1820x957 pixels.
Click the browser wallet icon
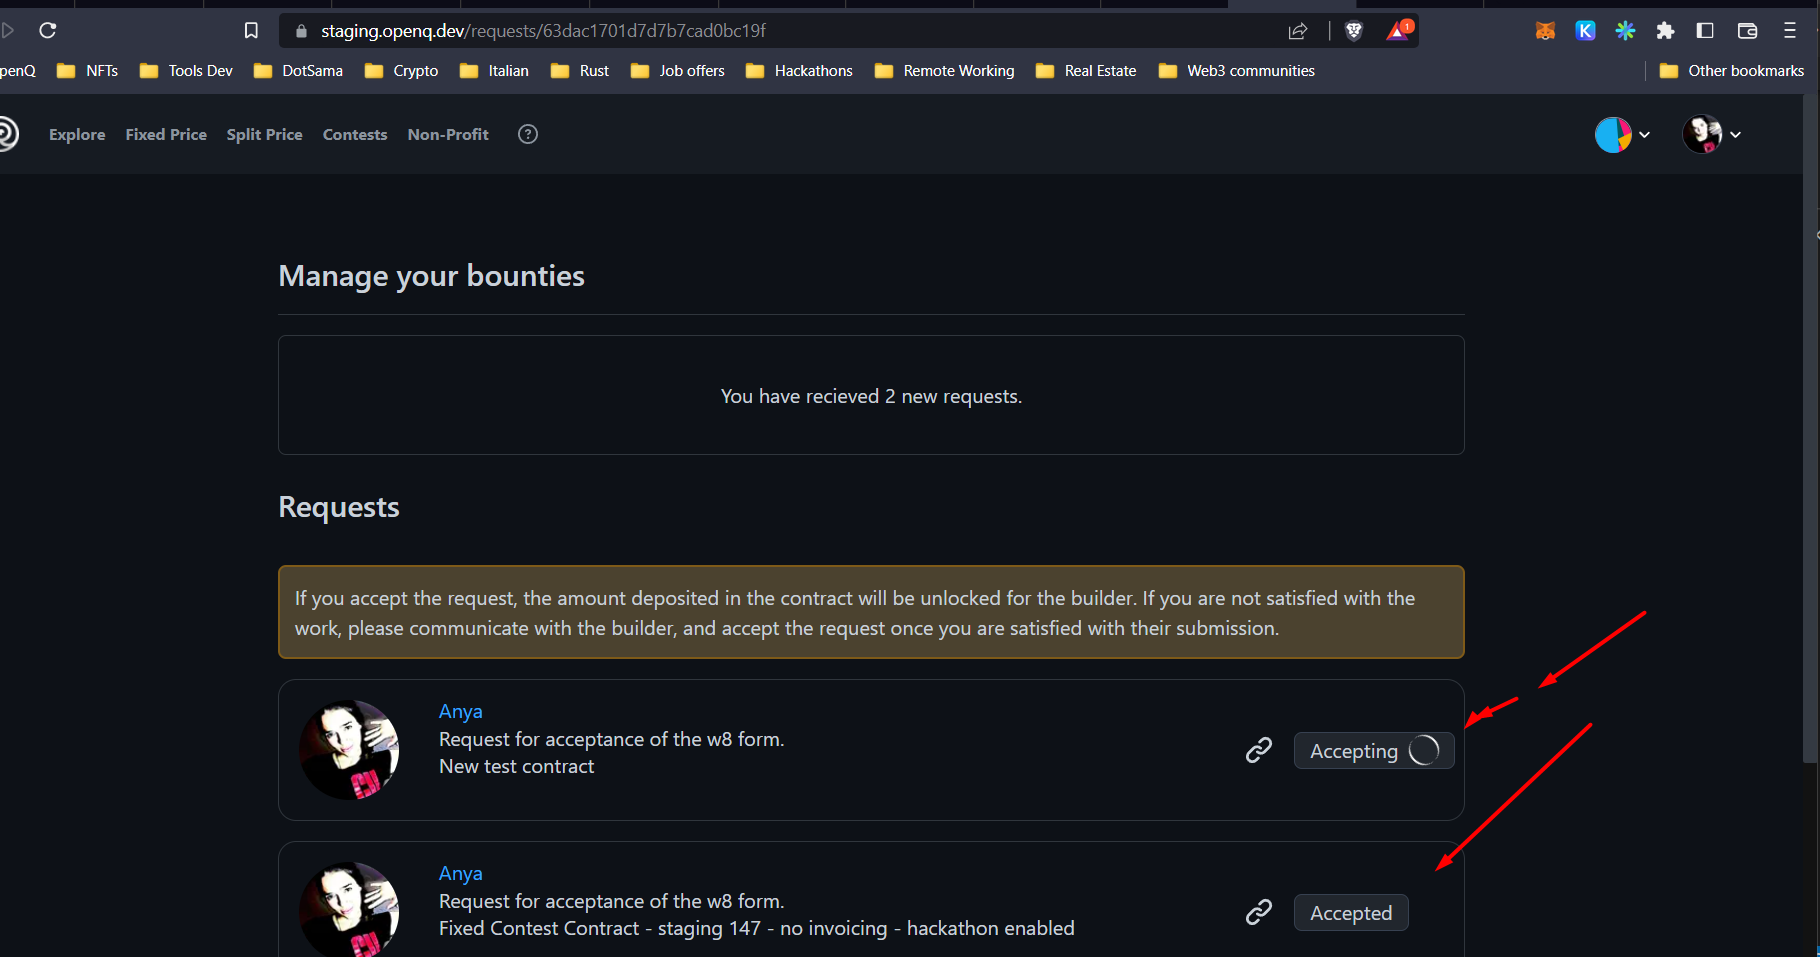point(1747,30)
